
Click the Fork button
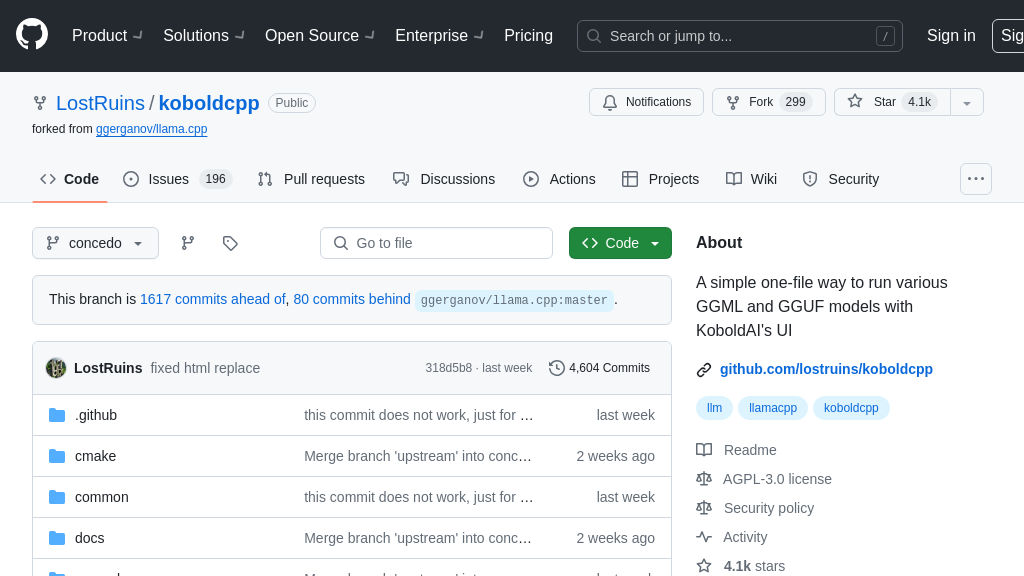coord(769,102)
